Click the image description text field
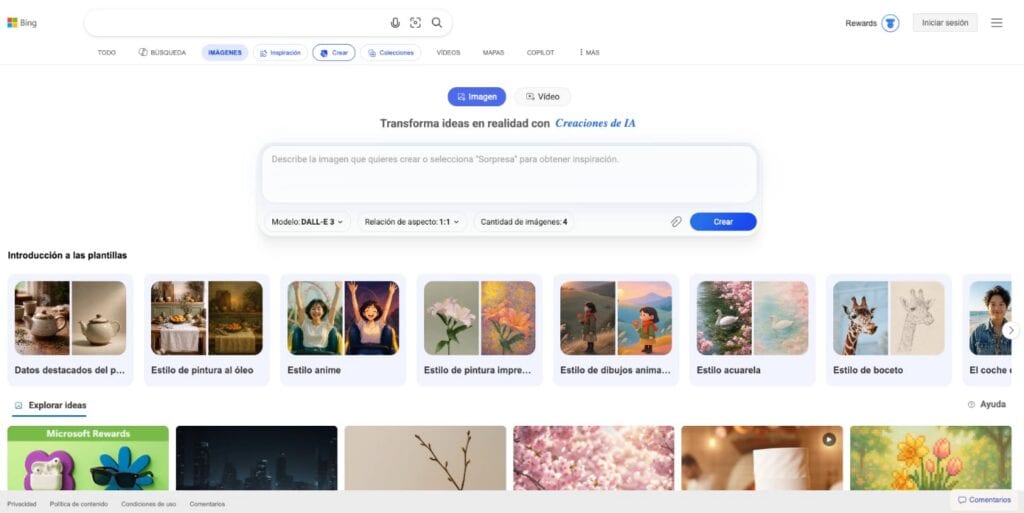The image size is (1024, 513). 508,173
